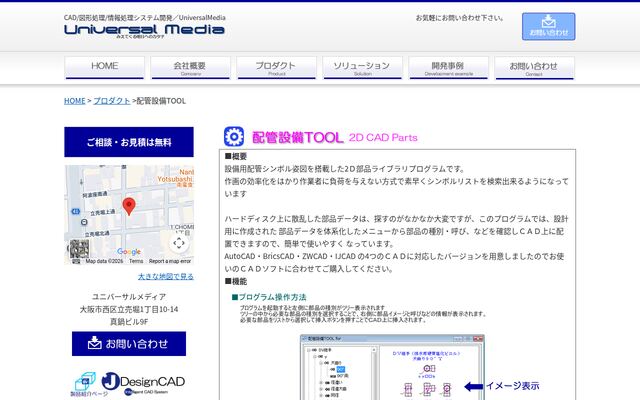Open the HOME navigation item

(x=104, y=68)
